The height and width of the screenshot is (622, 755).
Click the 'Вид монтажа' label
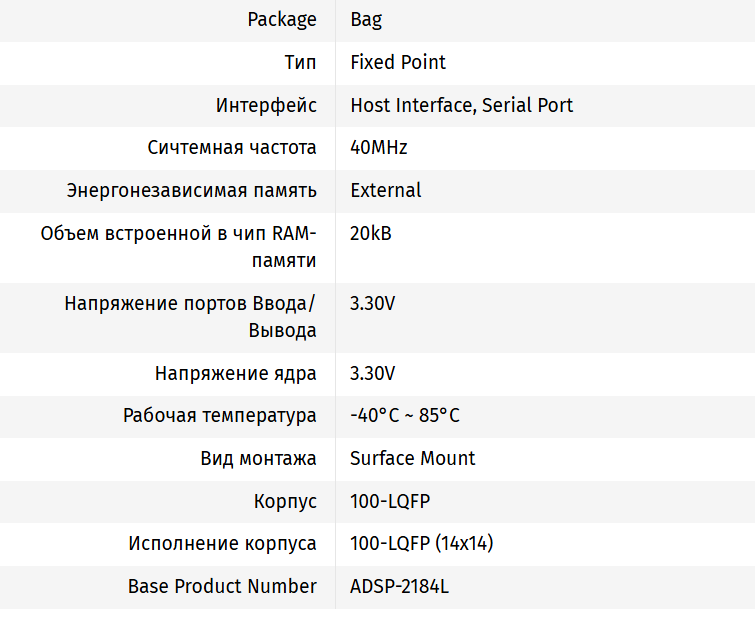point(259,458)
